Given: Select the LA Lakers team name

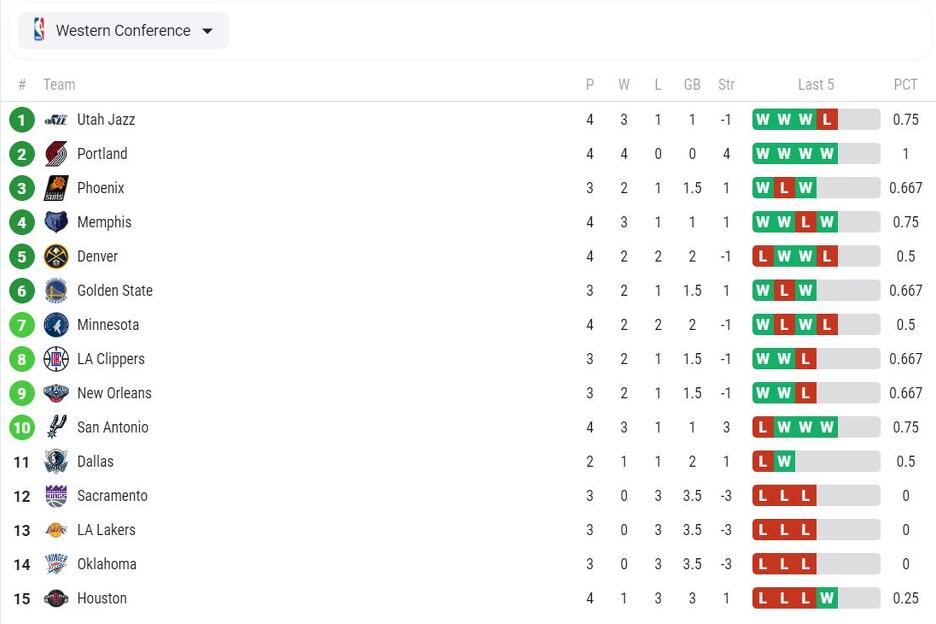Looking at the screenshot, I should [106, 530].
